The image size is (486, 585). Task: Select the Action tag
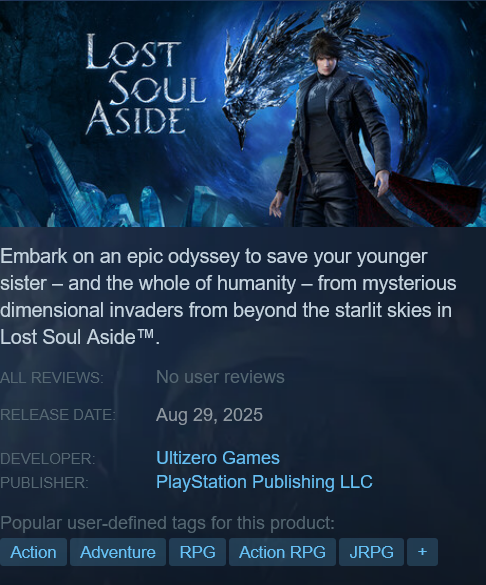click(x=34, y=552)
